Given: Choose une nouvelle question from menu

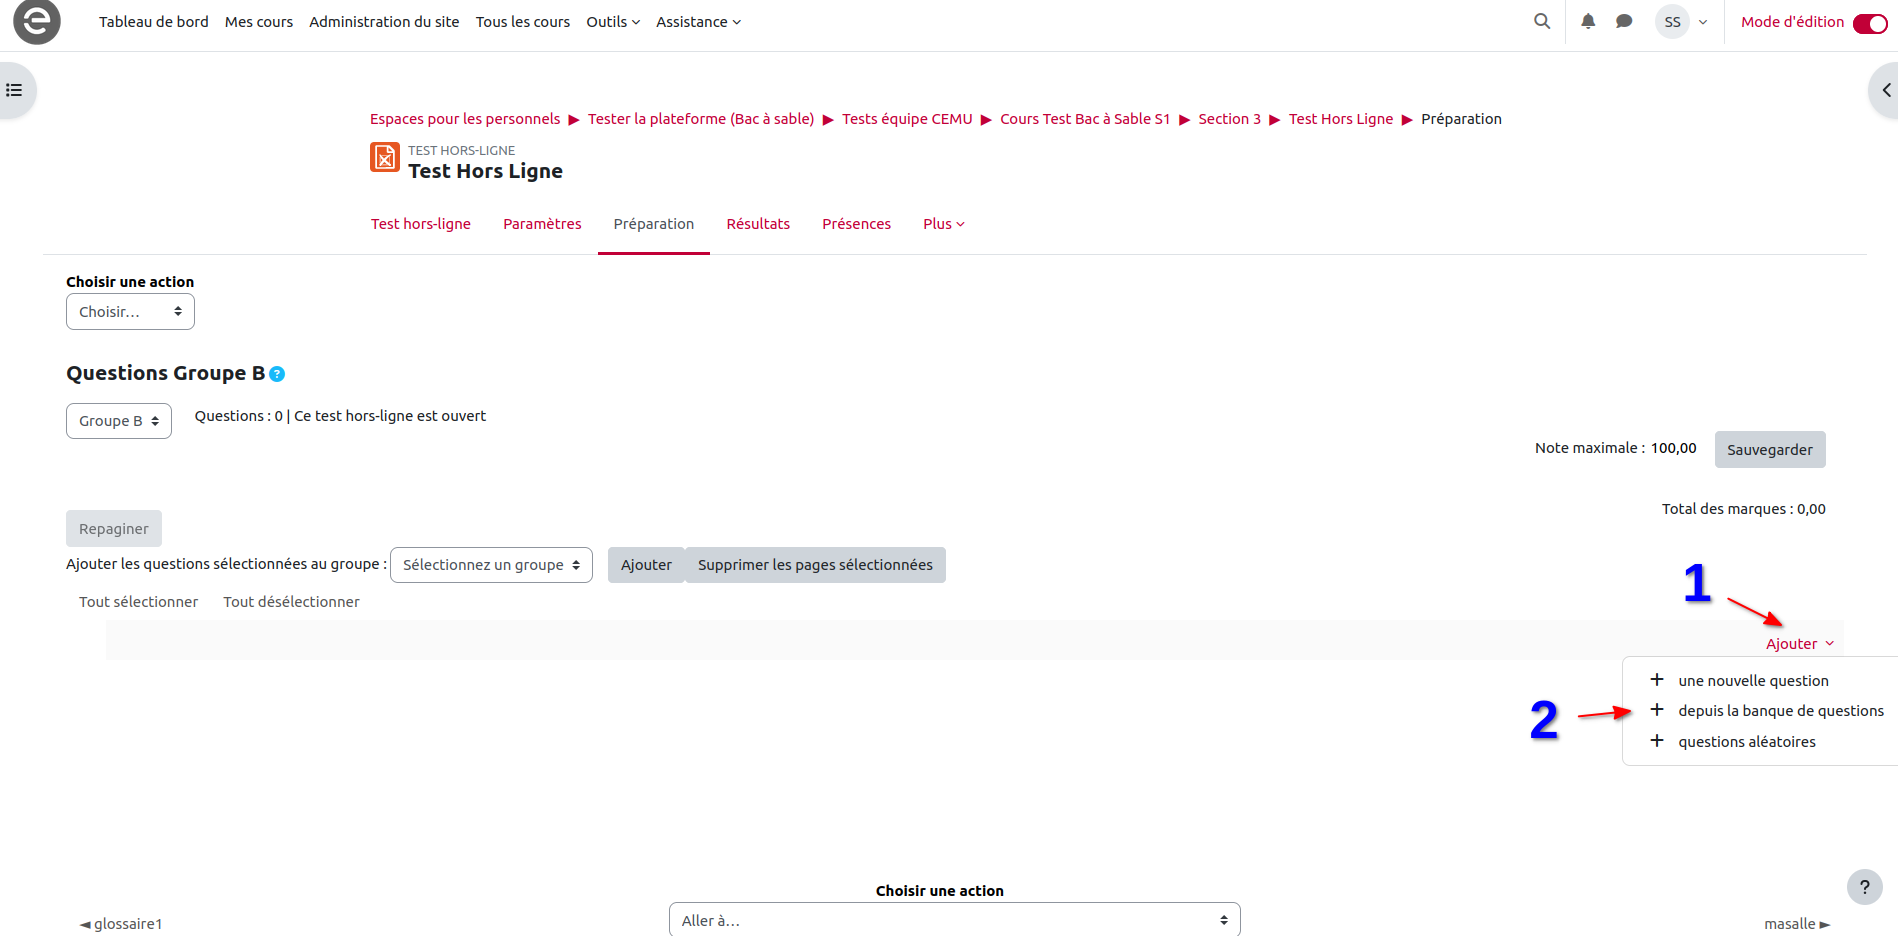Looking at the screenshot, I should point(1753,681).
